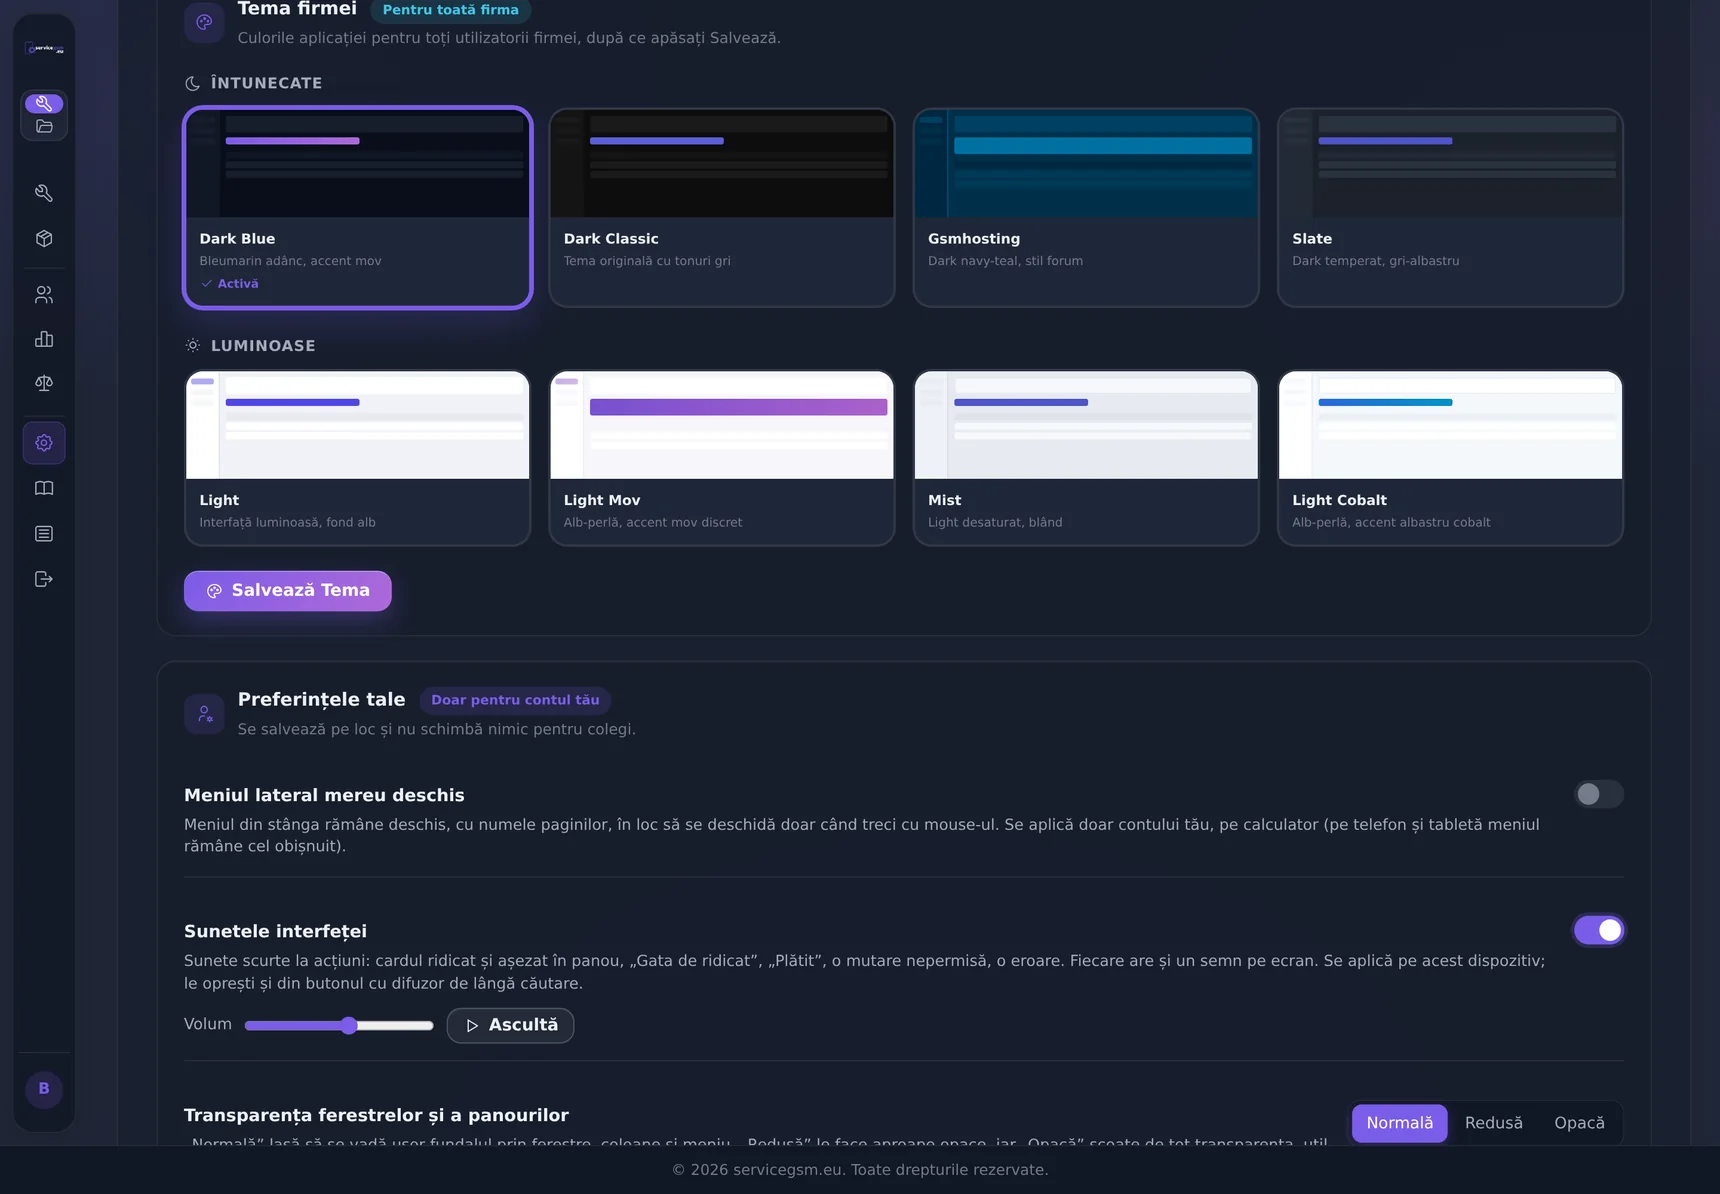Open the repairs wrench icon in the sidebar
The height and width of the screenshot is (1194, 1720).
tap(44, 193)
